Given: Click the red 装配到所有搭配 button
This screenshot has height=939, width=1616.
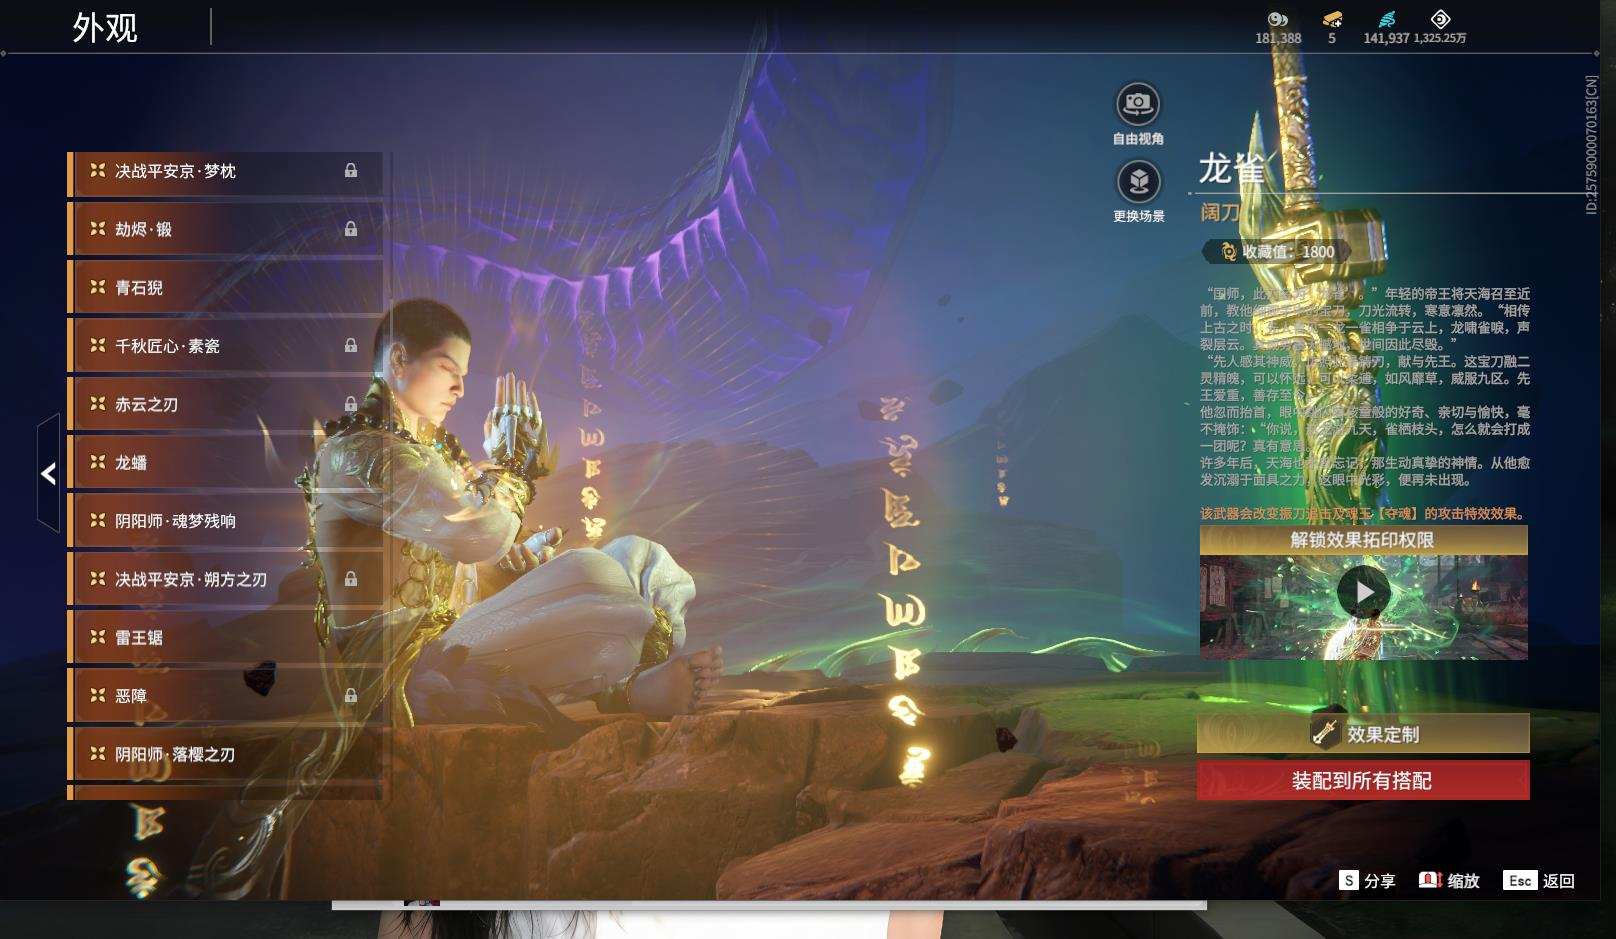Looking at the screenshot, I should pos(1363,781).
